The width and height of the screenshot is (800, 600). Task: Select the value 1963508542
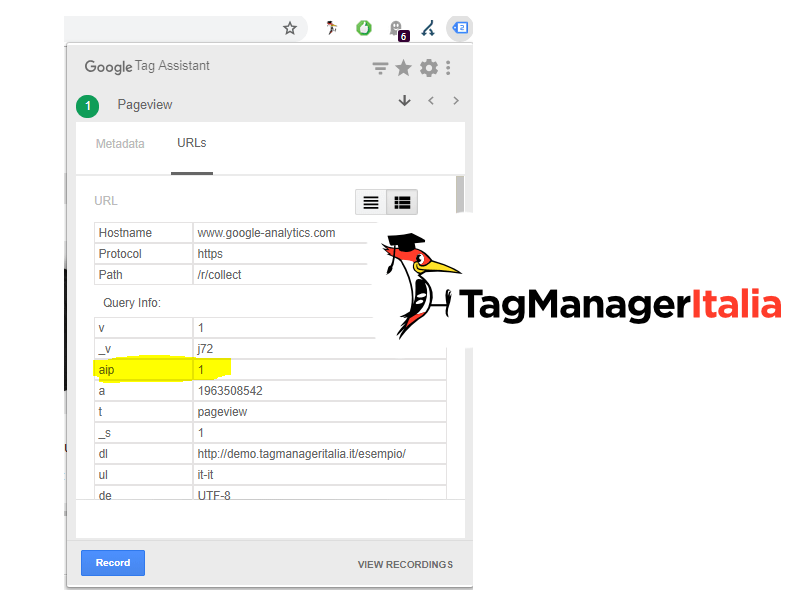(230, 391)
